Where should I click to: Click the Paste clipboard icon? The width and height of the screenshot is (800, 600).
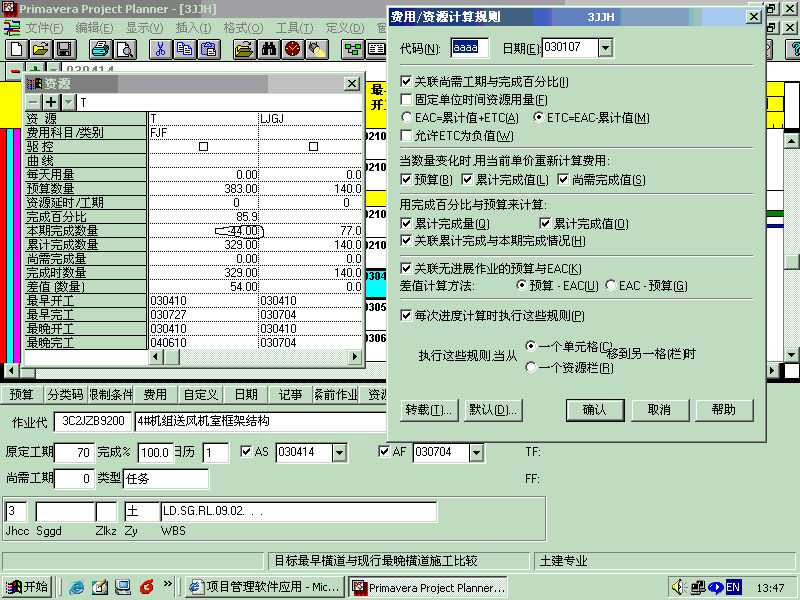coord(208,49)
